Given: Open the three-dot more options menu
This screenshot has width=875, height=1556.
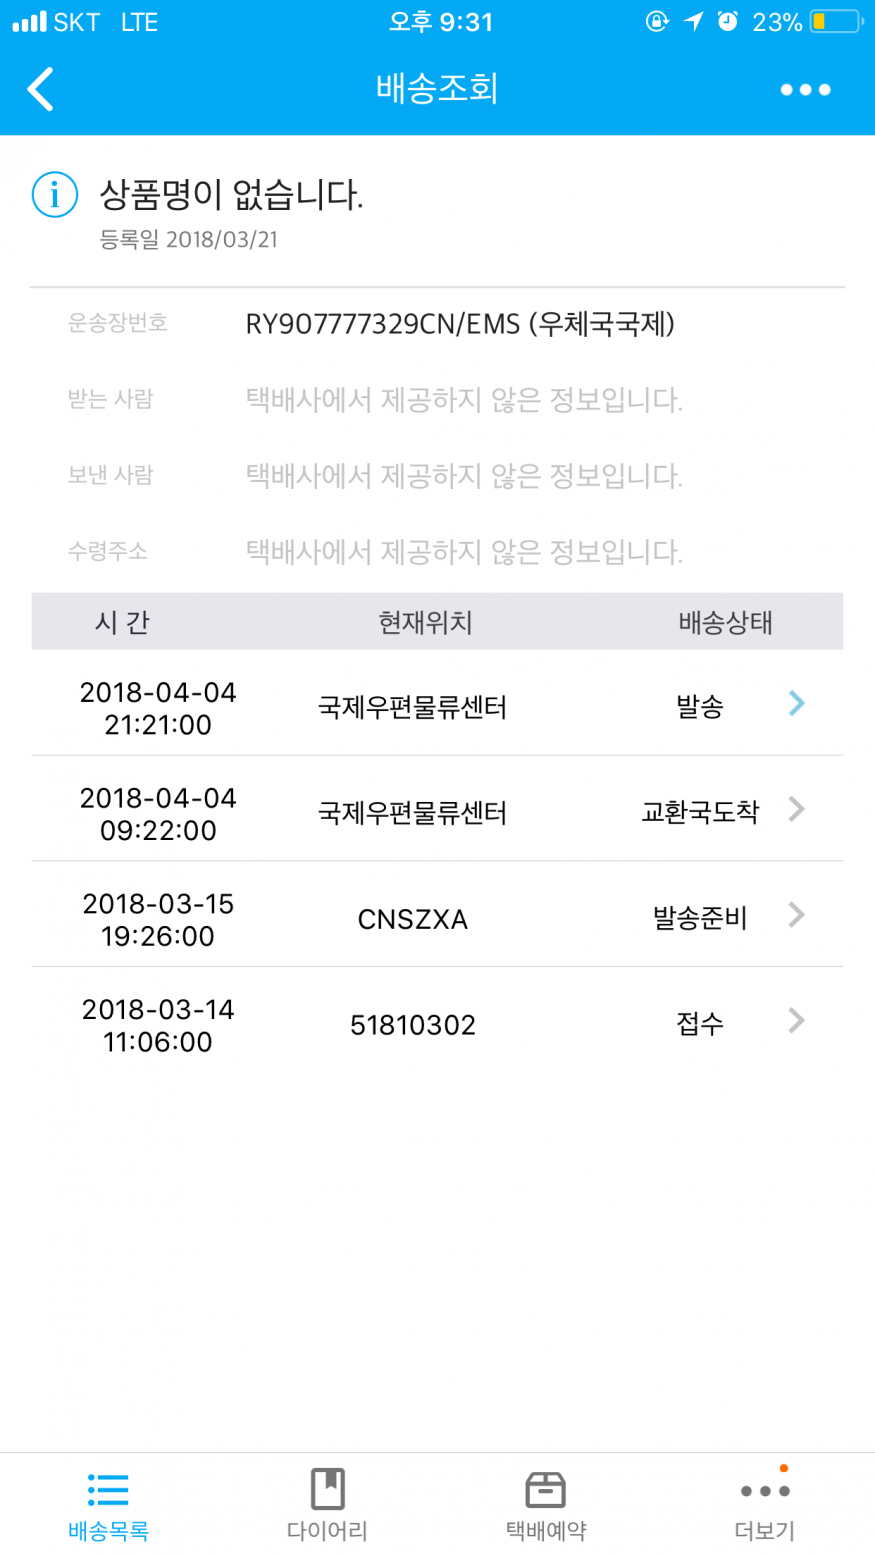Looking at the screenshot, I should (805, 90).
